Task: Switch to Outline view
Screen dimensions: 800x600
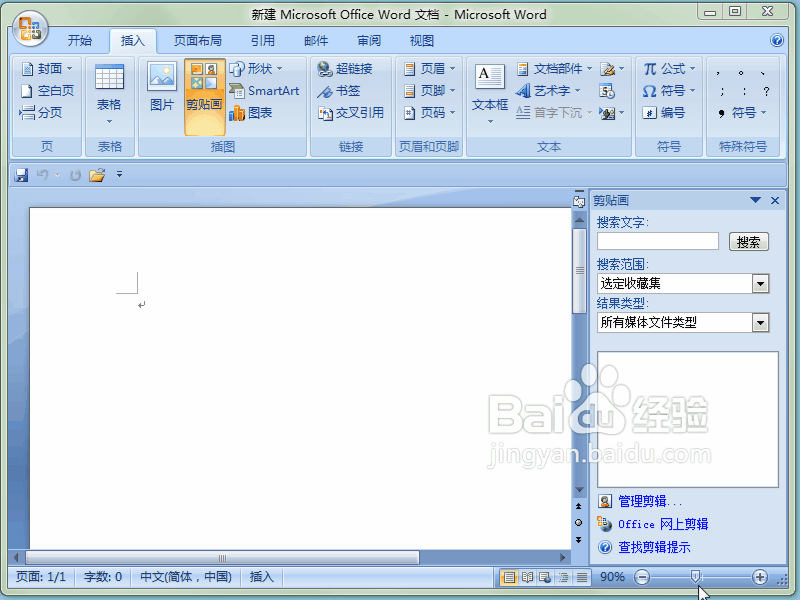Action: 563,577
